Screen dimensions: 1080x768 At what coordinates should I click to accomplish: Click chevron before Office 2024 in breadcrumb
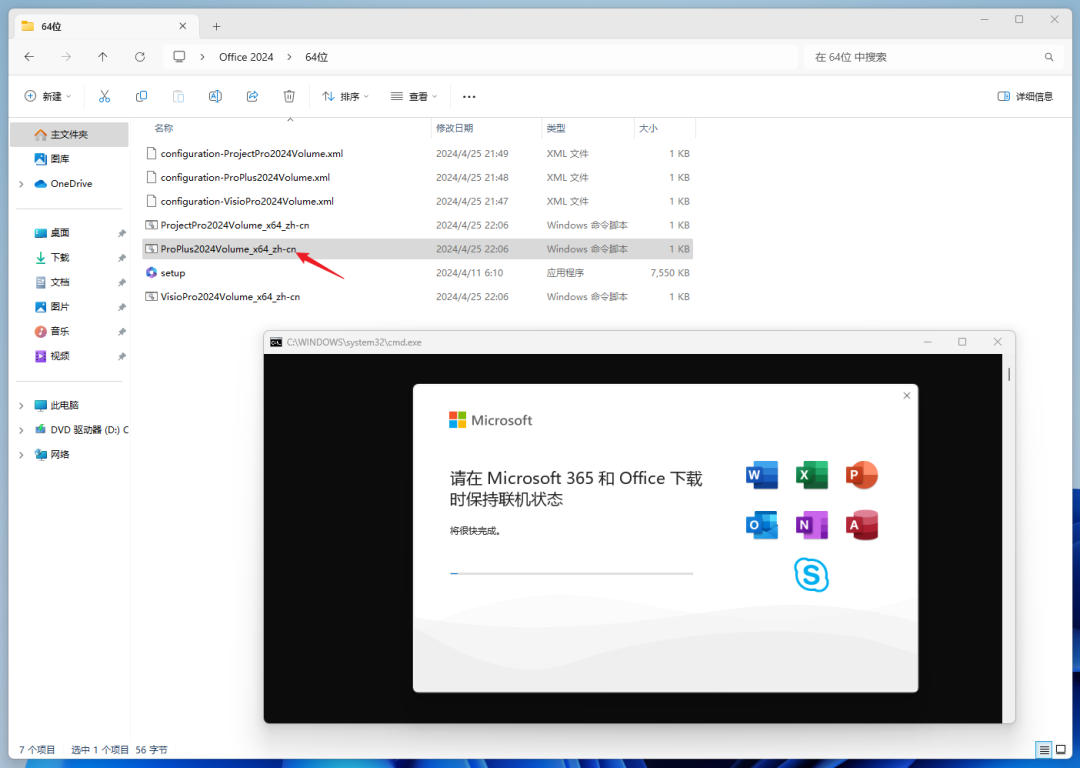pos(202,57)
